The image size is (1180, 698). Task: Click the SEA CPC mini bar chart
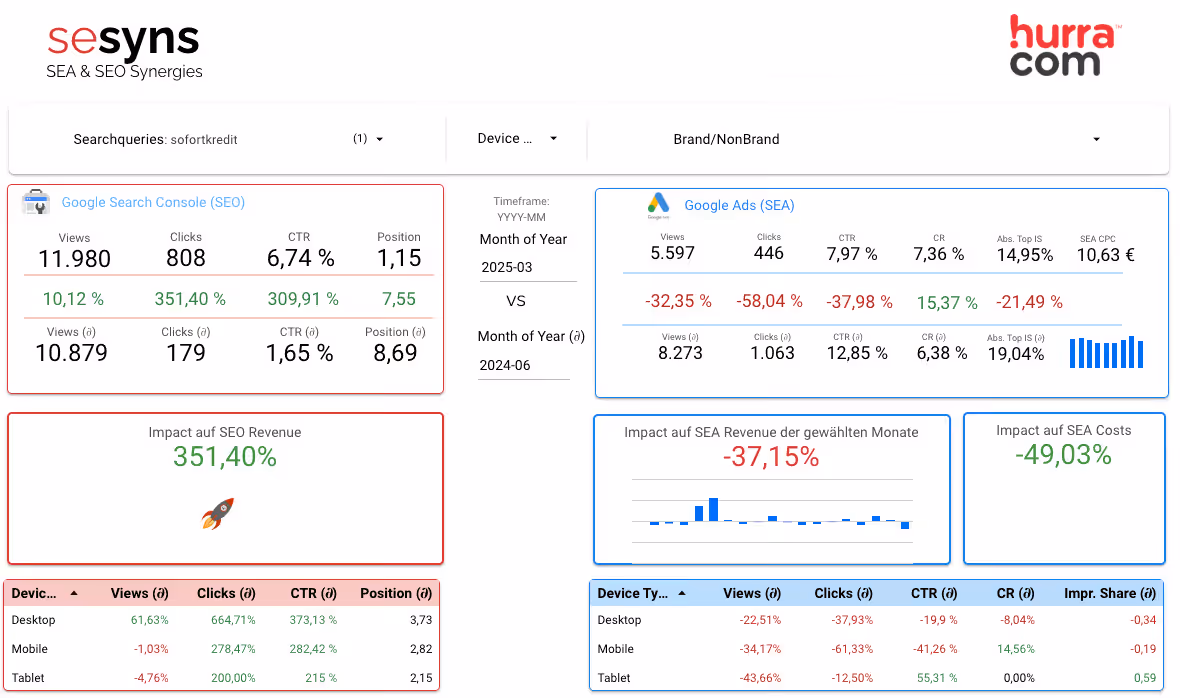coord(1106,352)
